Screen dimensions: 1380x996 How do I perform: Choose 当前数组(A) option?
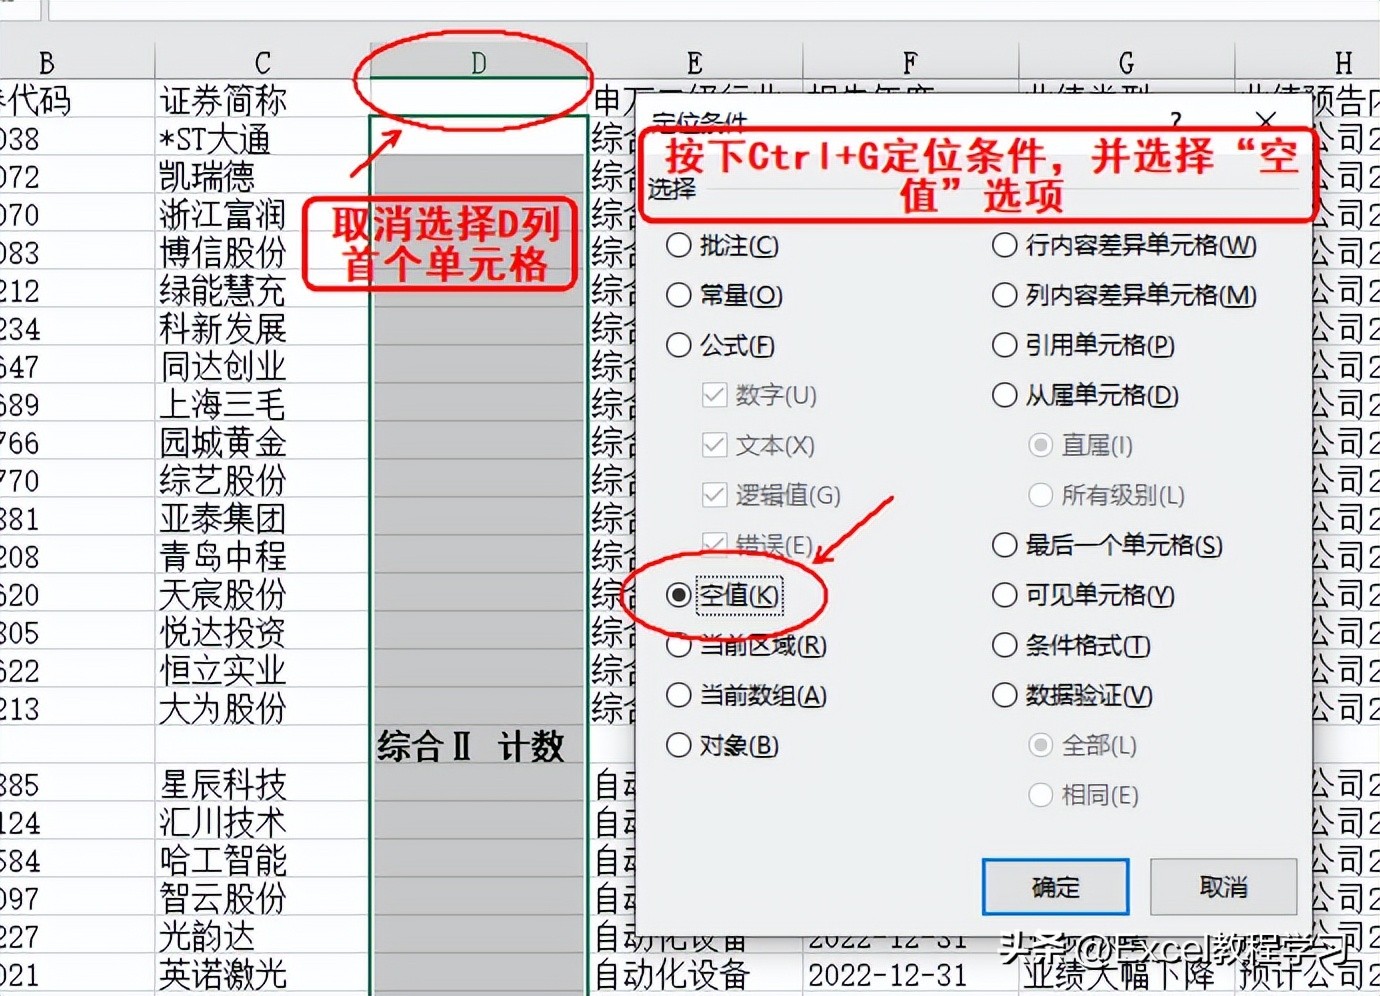tap(679, 695)
